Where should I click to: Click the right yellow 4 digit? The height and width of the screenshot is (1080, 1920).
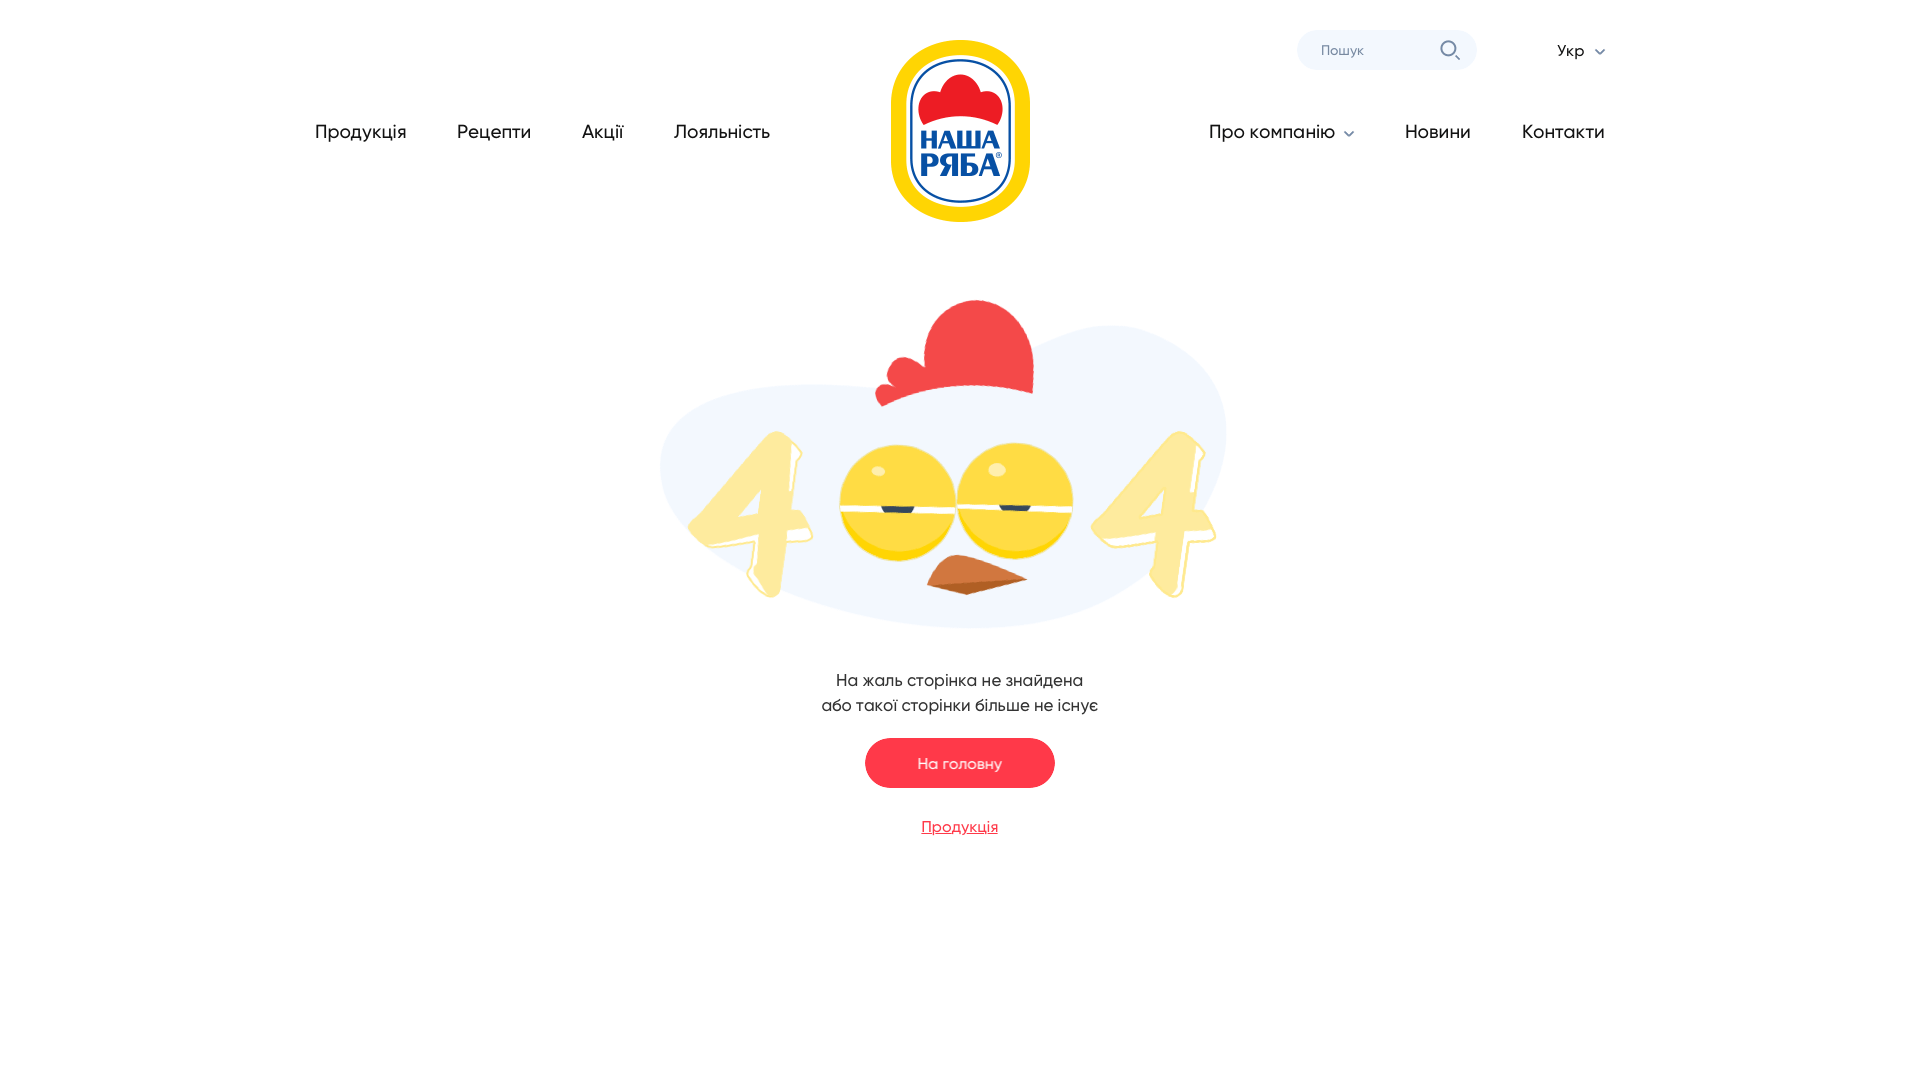(1154, 514)
